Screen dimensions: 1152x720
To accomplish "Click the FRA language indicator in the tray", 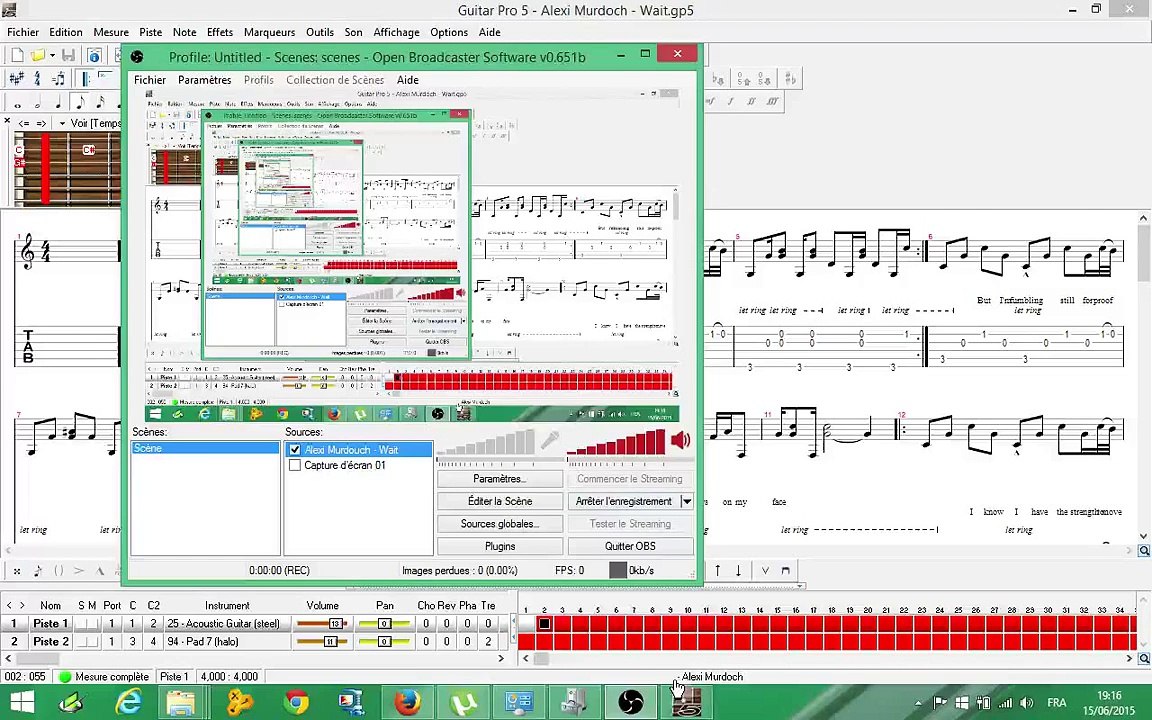I will point(1056,703).
